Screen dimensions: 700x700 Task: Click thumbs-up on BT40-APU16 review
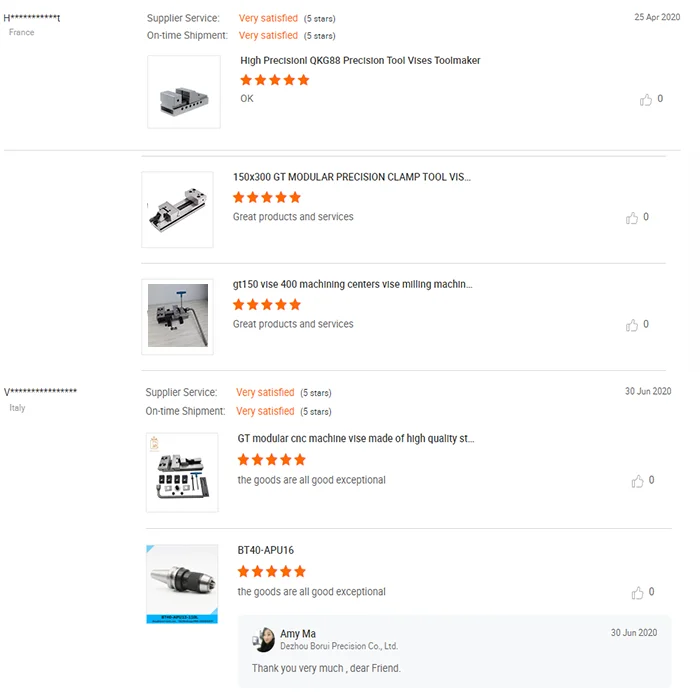638,593
